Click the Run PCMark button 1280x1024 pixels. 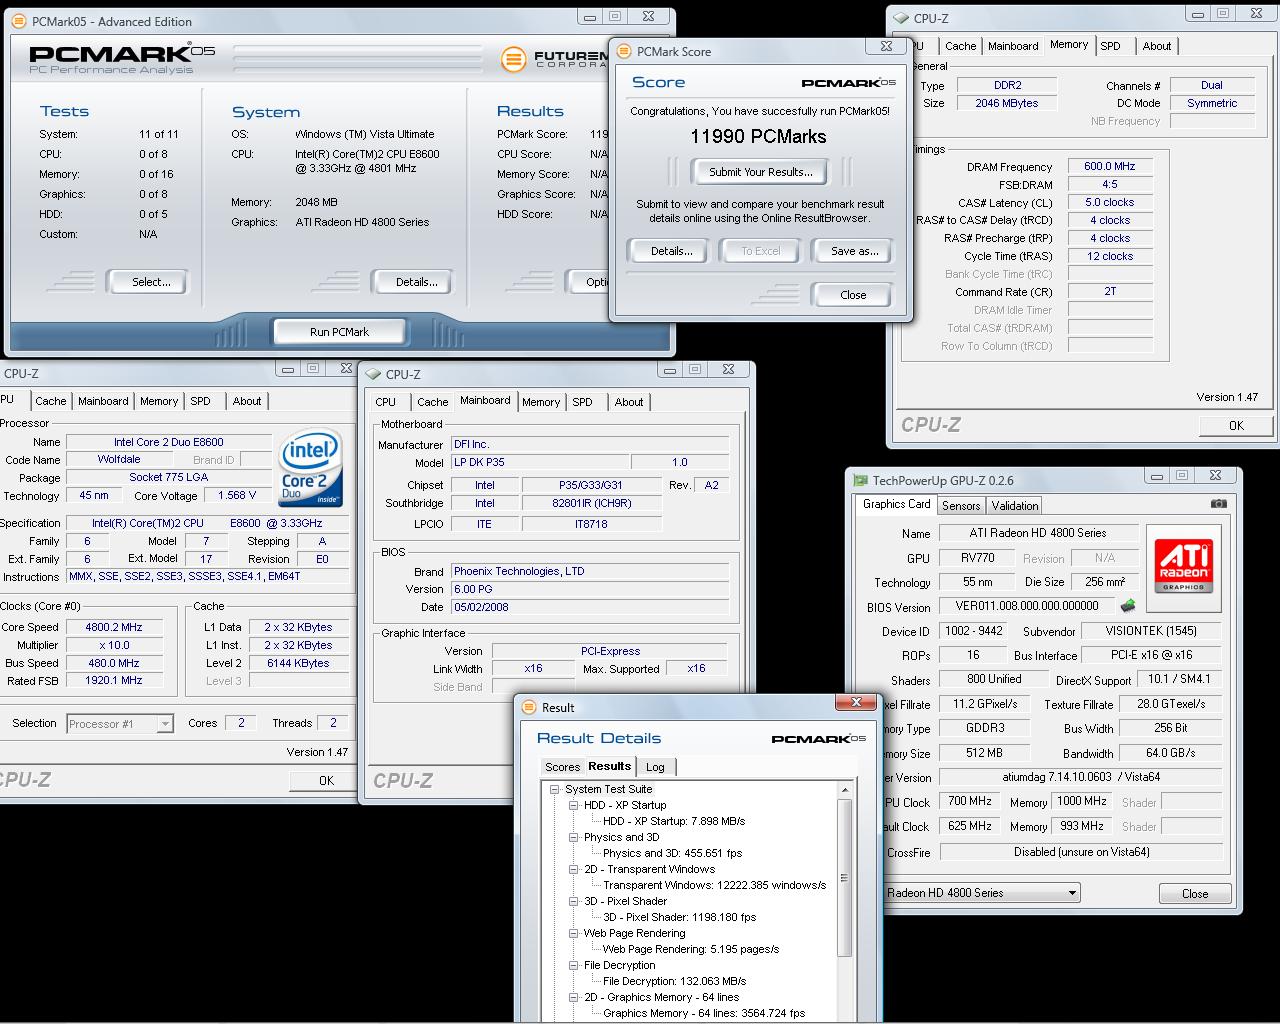[x=339, y=332]
